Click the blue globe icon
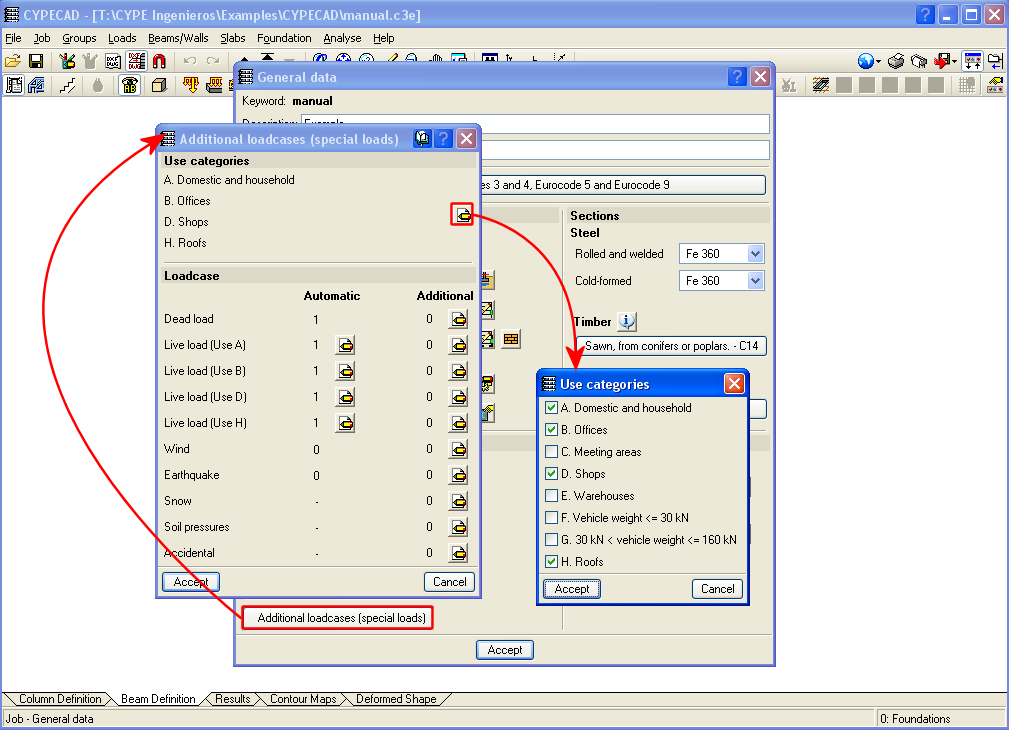The height and width of the screenshot is (730, 1009). pos(866,61)
